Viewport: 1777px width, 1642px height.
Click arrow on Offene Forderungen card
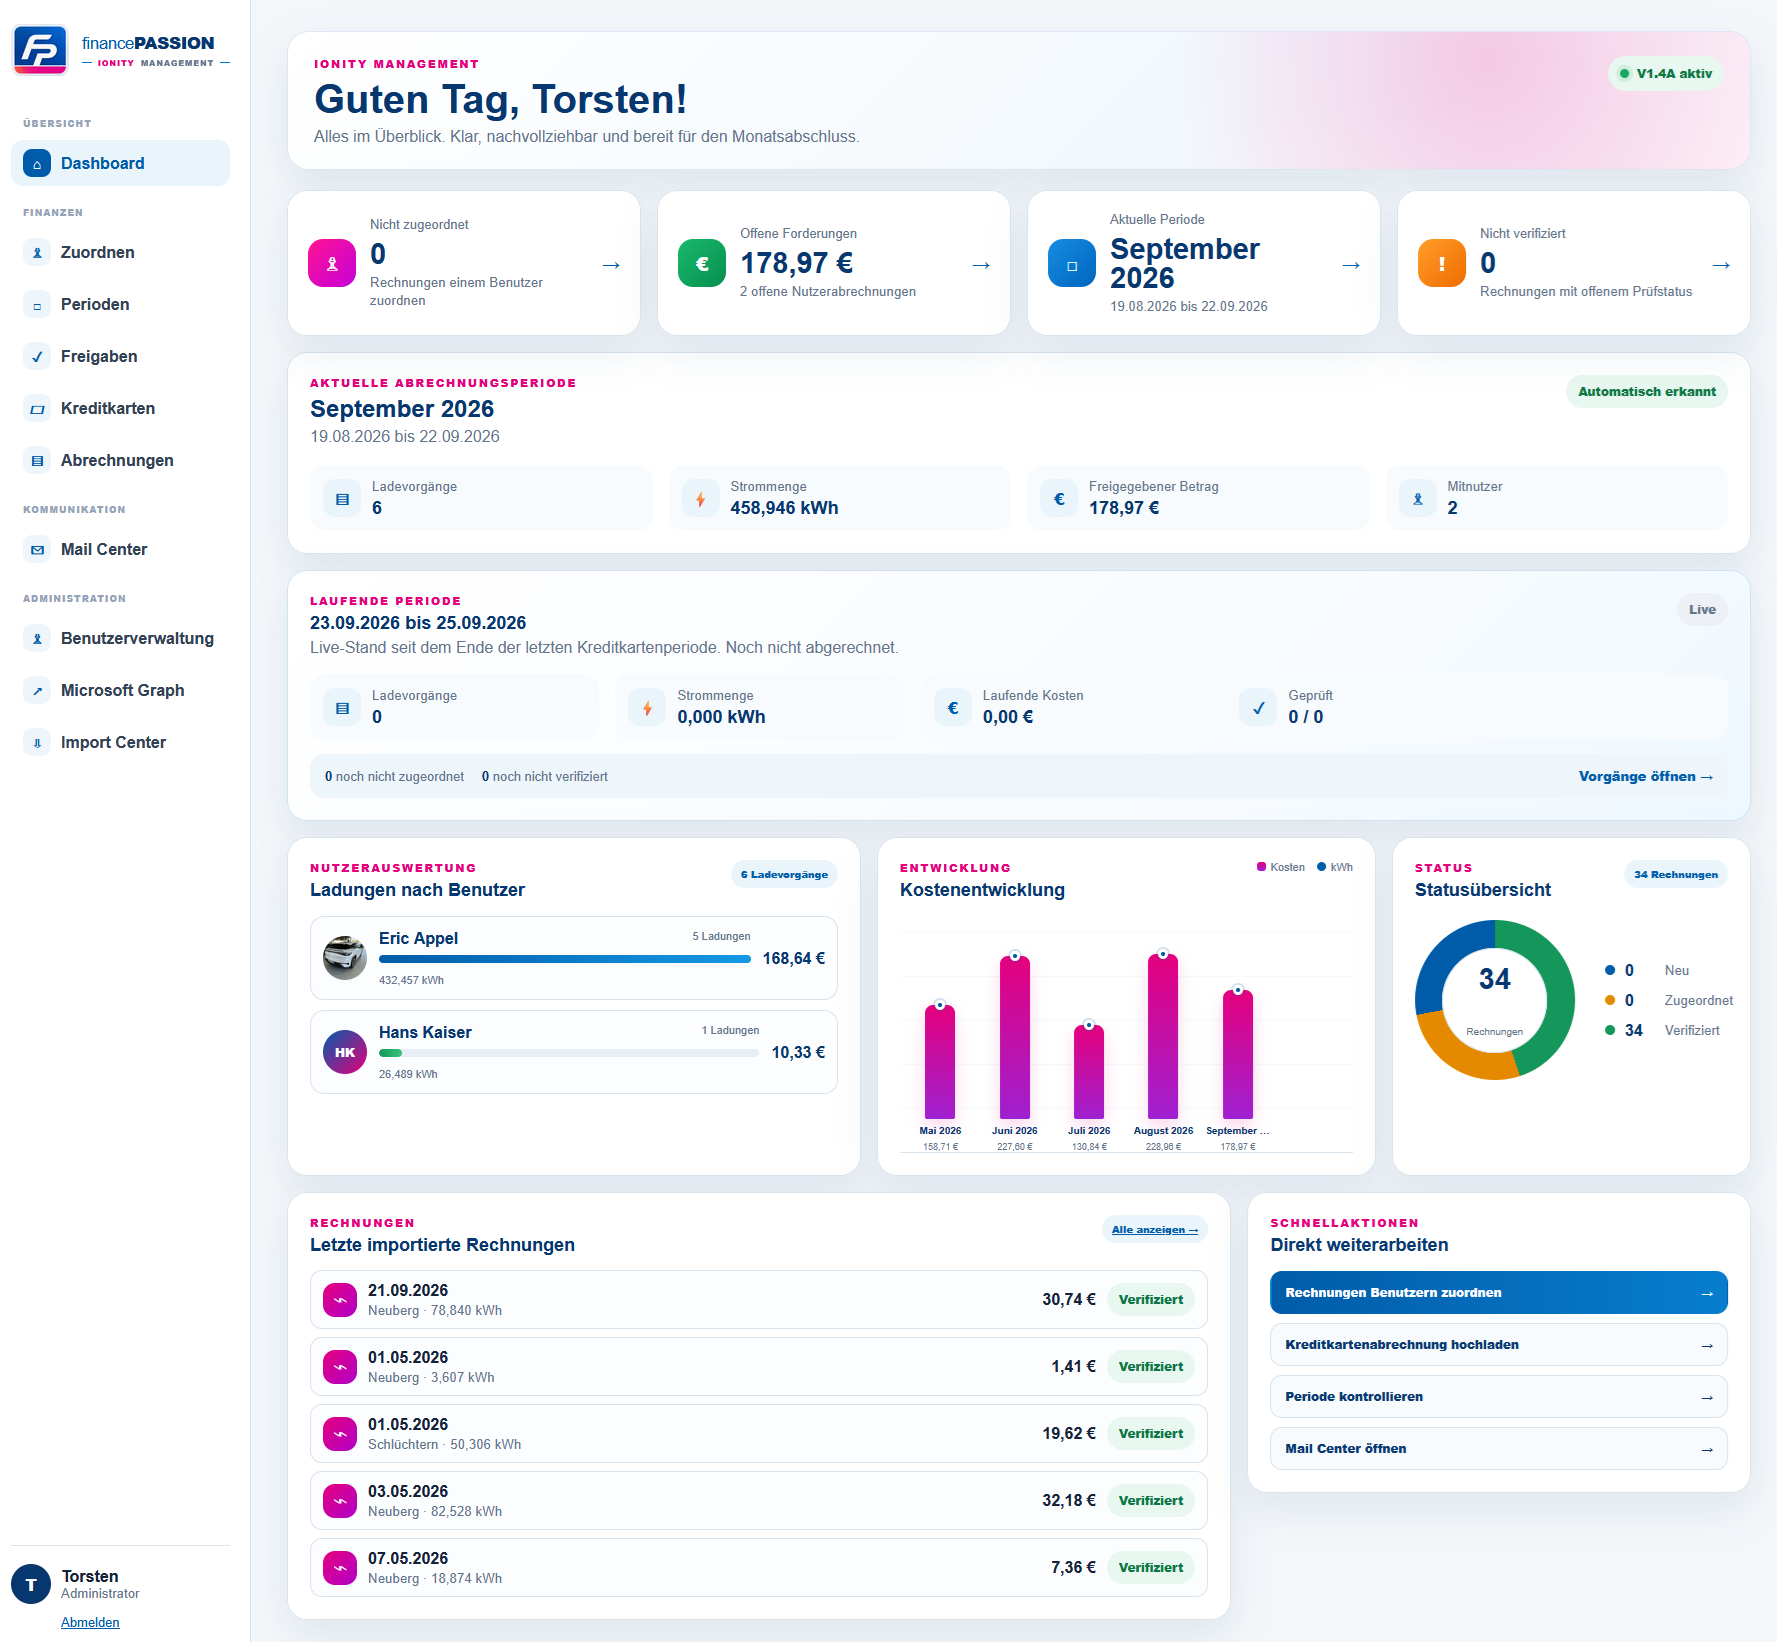tap(981, 265)
